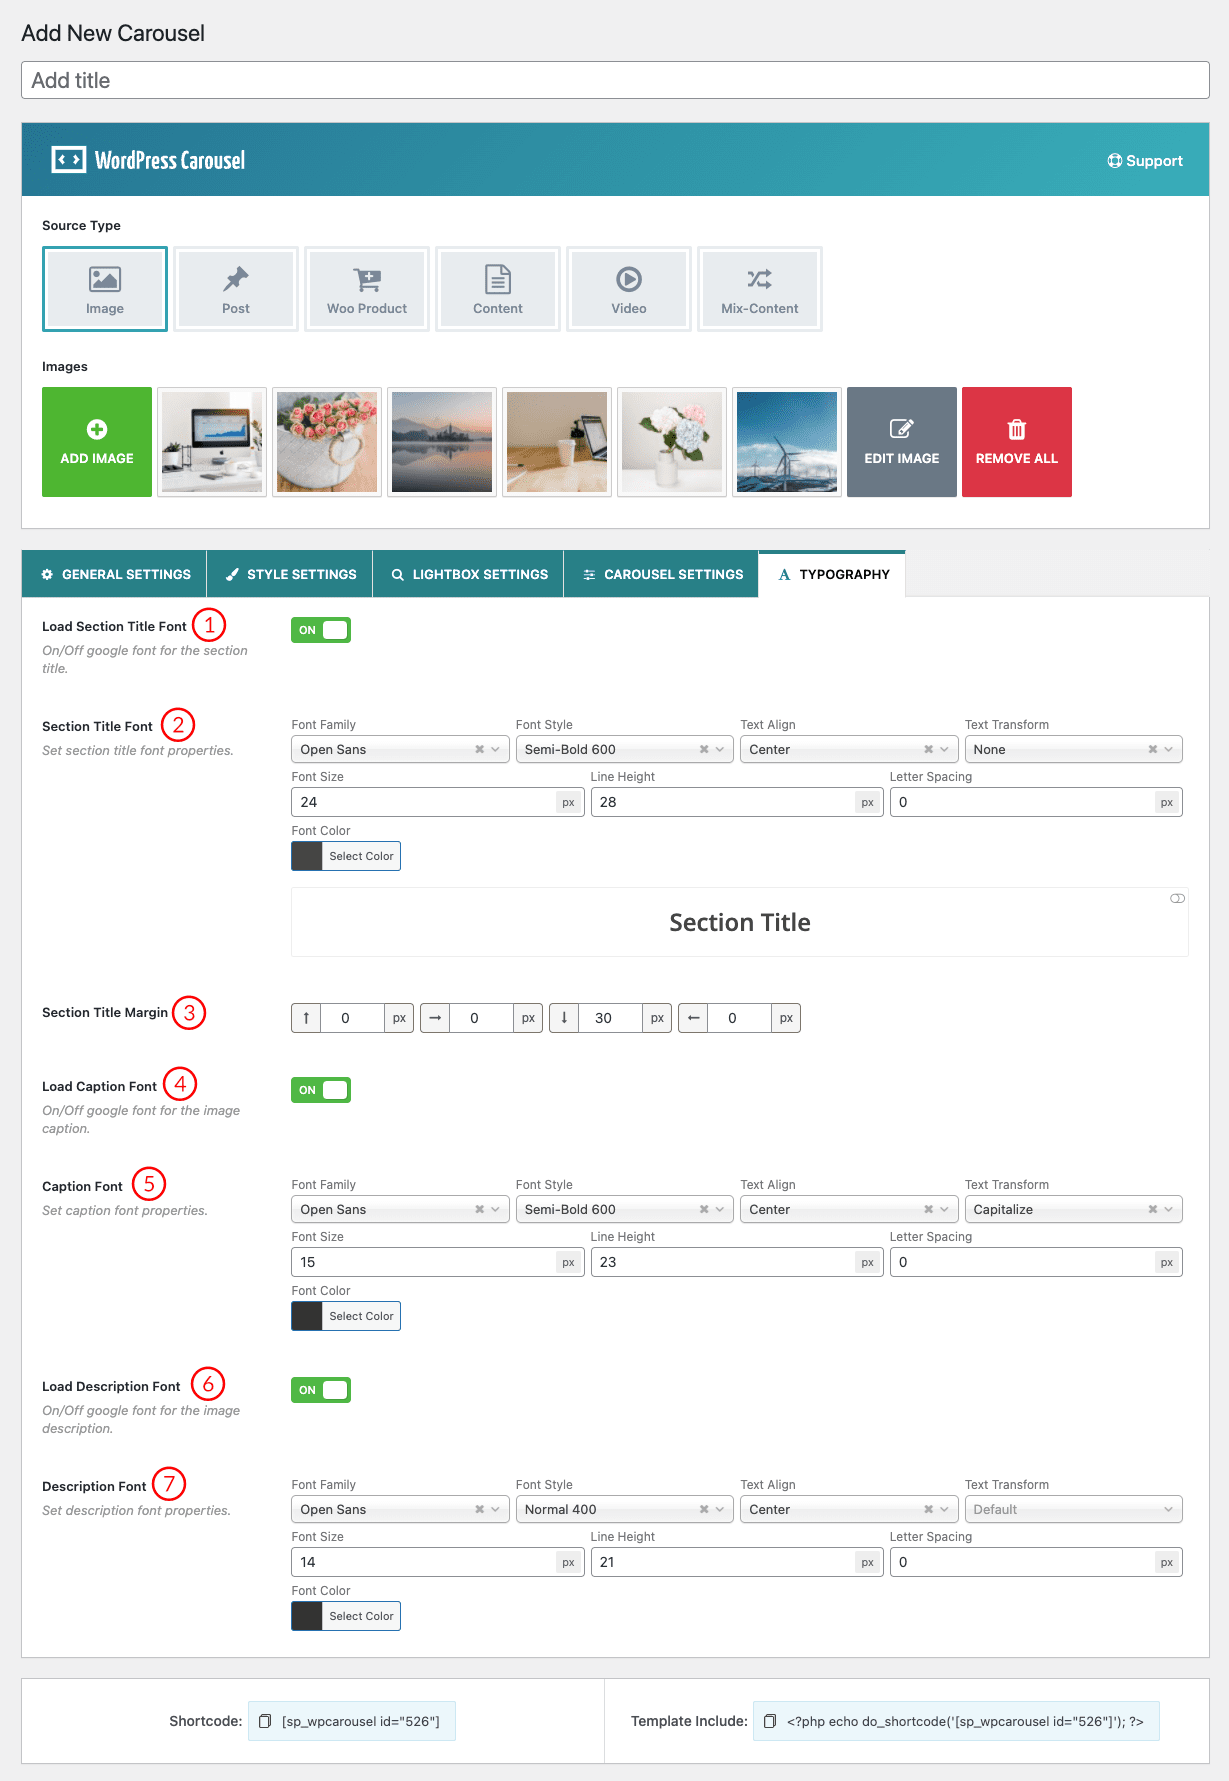Image resolution: width=1229 pixels, height=1781 pixels.
Task: Open the Lightbox Settings tab
Action: (x=469, y=574)
